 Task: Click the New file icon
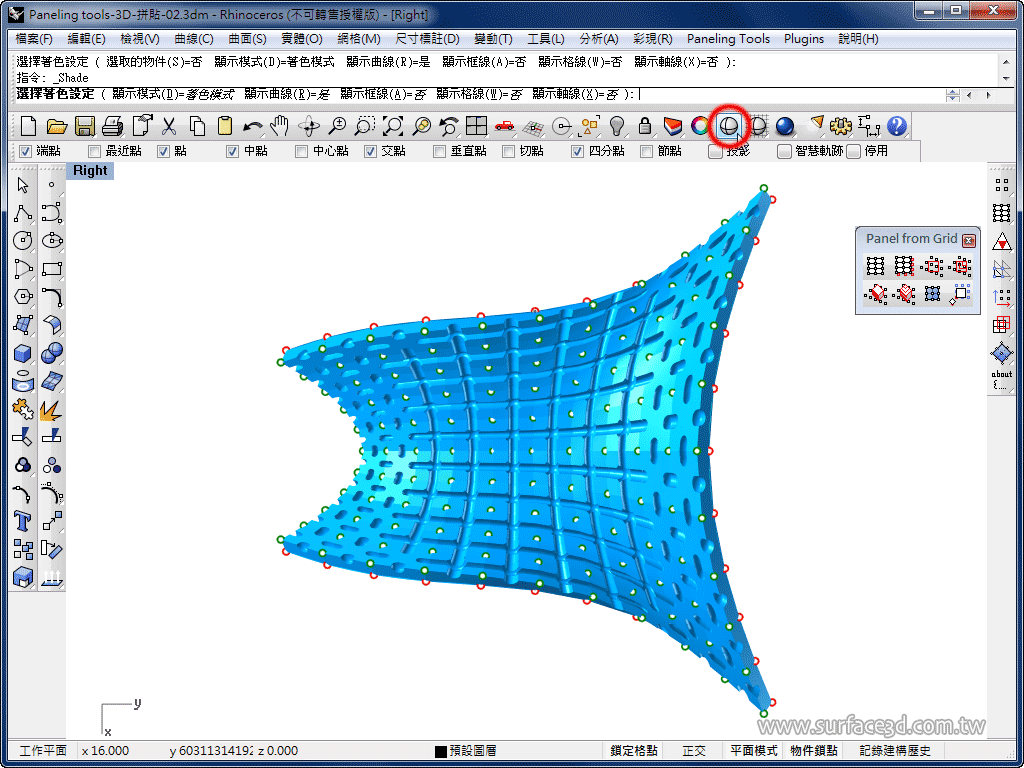[x=28, y=125]
